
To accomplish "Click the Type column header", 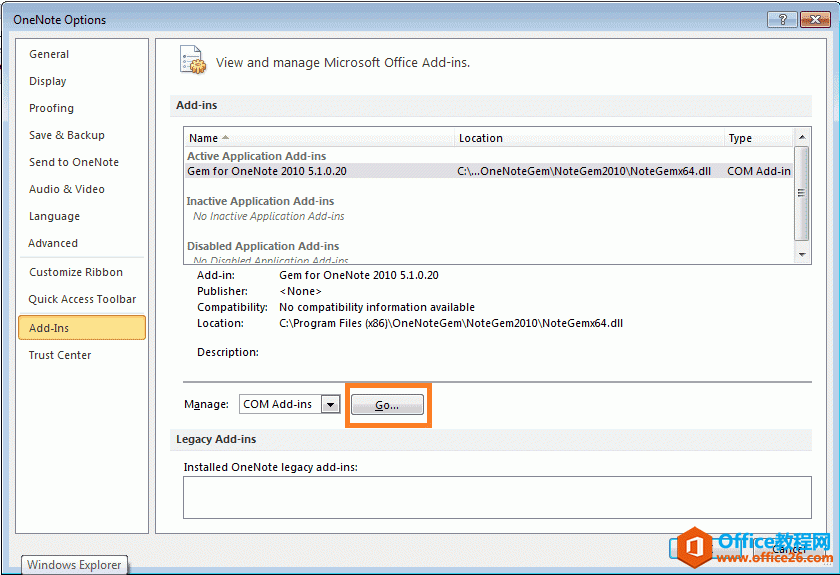I will tap(758, 138).
